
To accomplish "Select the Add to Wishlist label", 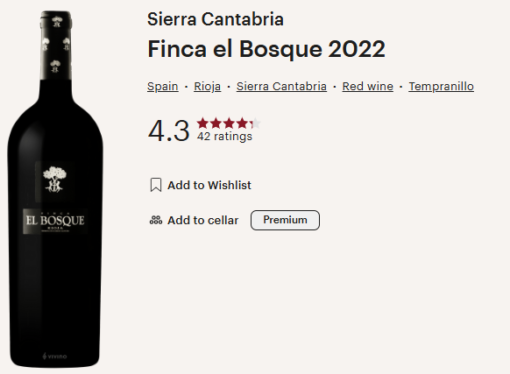I will point(209,185).
